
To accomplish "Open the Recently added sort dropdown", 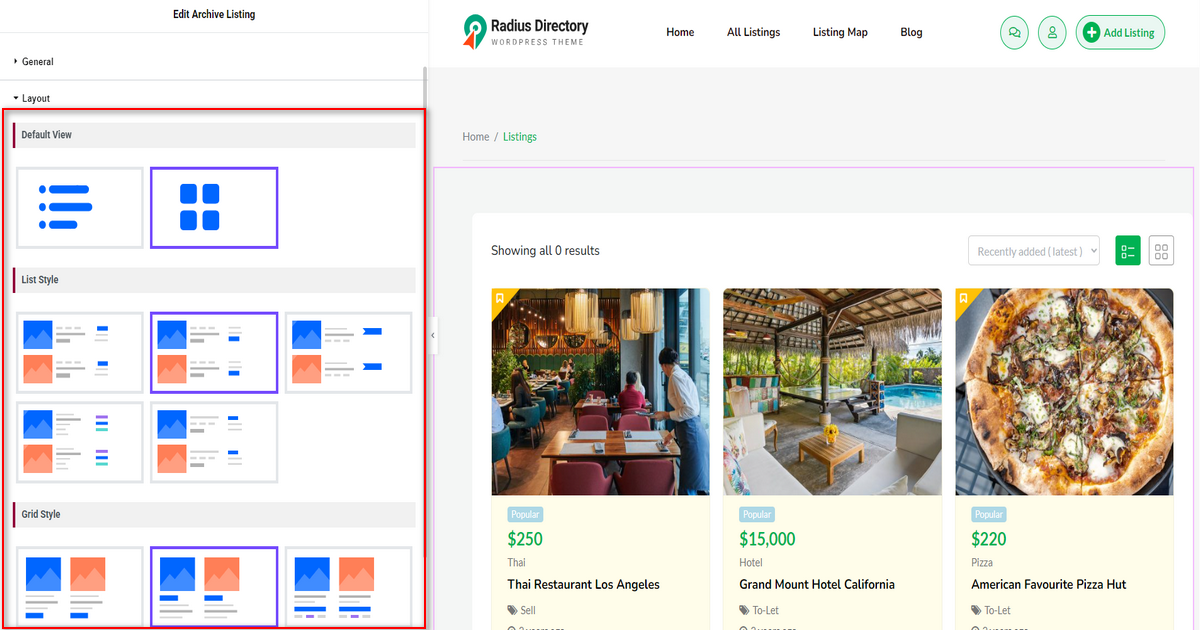I will point(1034,251).
